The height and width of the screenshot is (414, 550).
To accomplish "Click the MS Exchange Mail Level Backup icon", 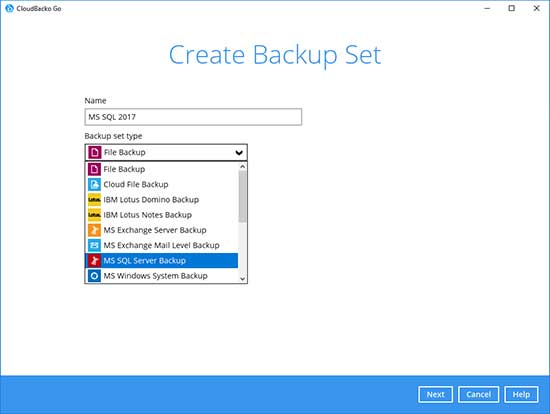I will [94, 245].
